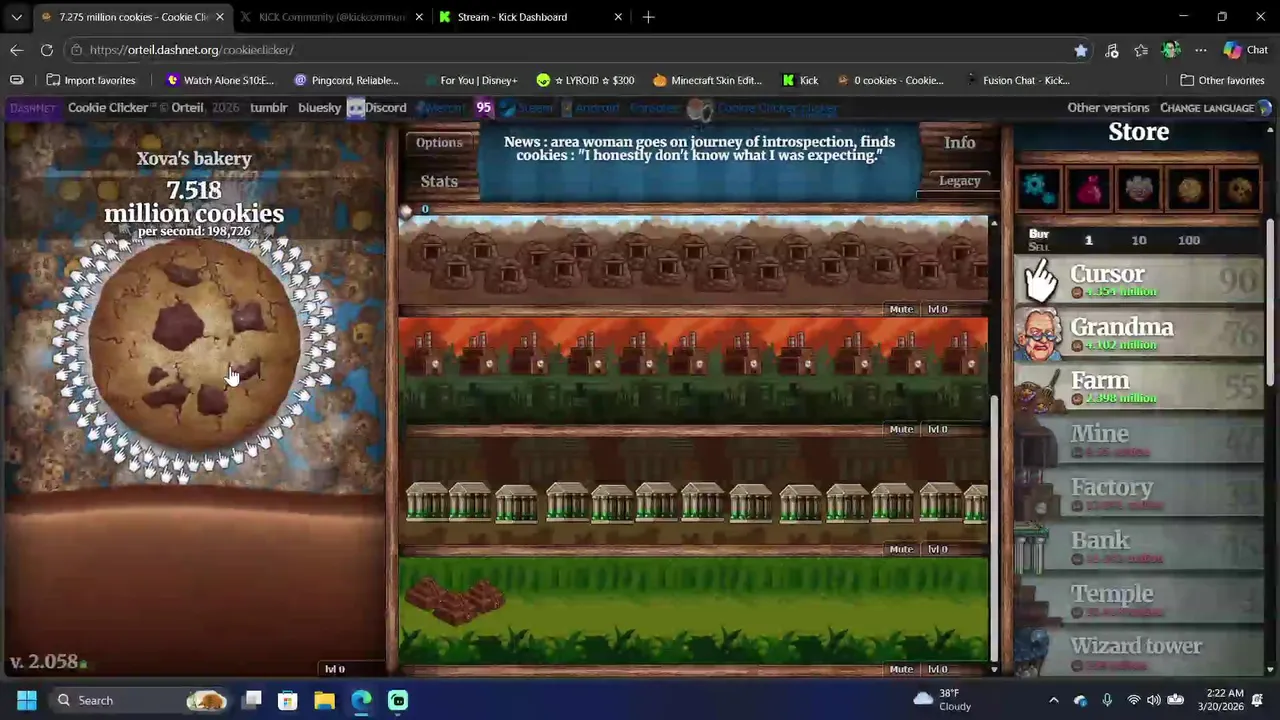
Task: Open the Windows Start menu
Action: click(x=27, y=700)
